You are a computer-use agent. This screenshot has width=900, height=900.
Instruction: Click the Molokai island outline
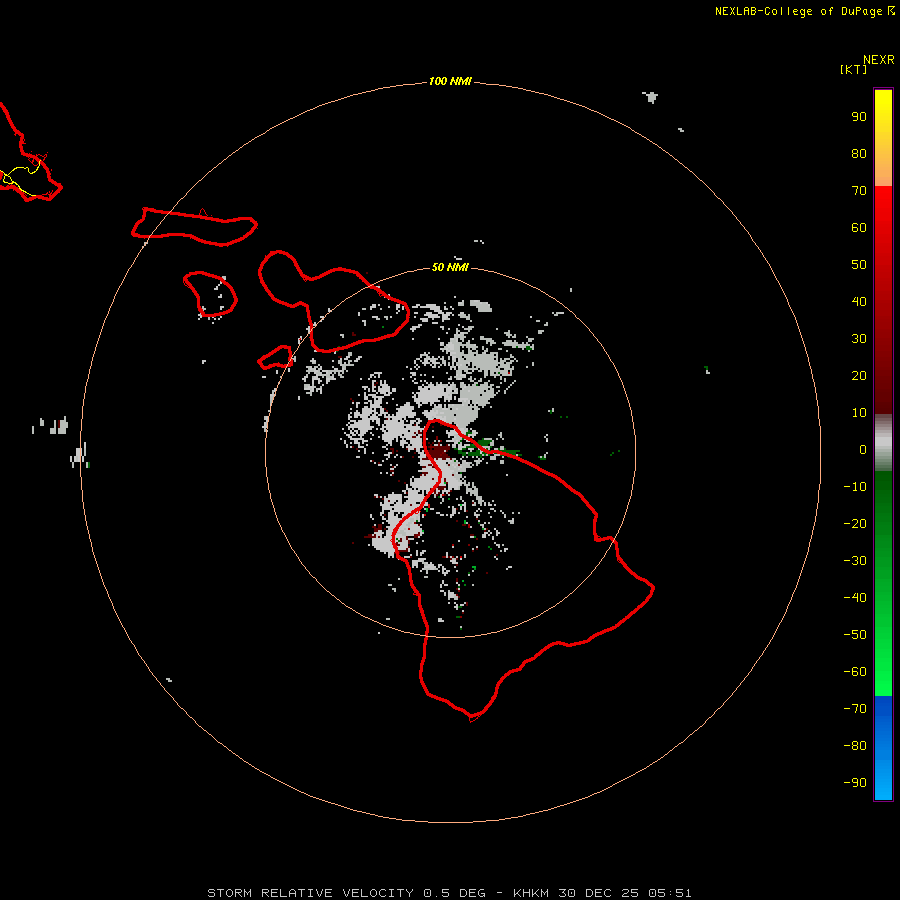tap(194, 226)
